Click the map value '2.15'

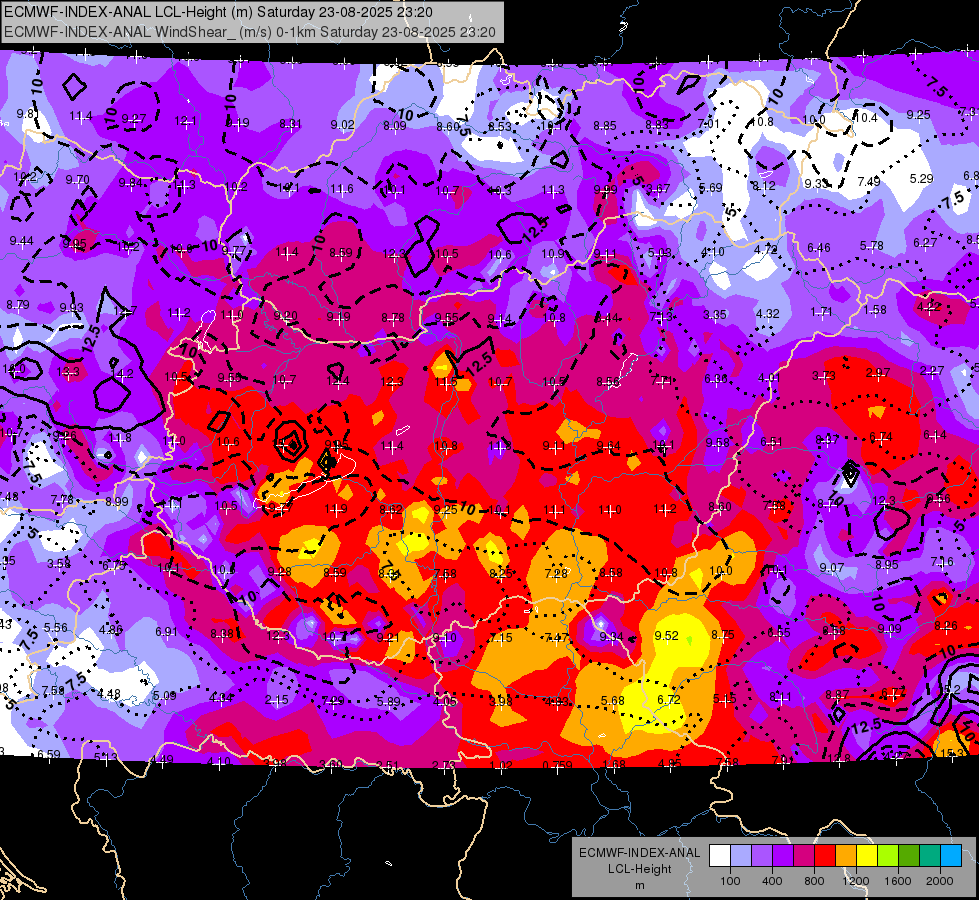277,700
